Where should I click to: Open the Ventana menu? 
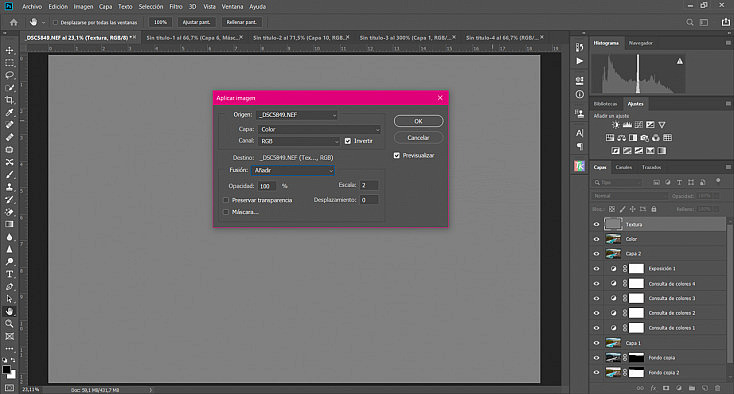coord(232,7)
